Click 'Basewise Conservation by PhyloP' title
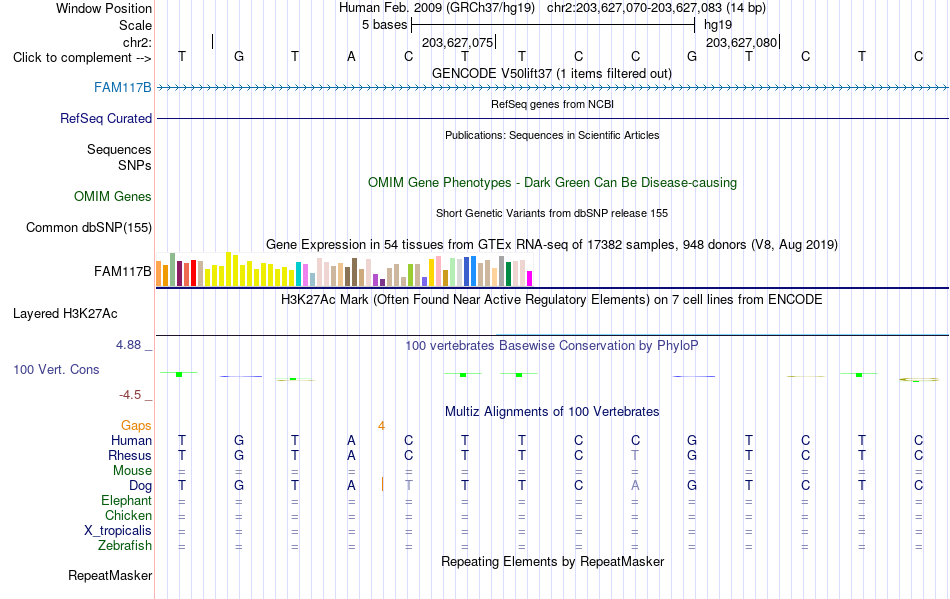The width and height of the screenshot is (950, 599). pos(552,346)
